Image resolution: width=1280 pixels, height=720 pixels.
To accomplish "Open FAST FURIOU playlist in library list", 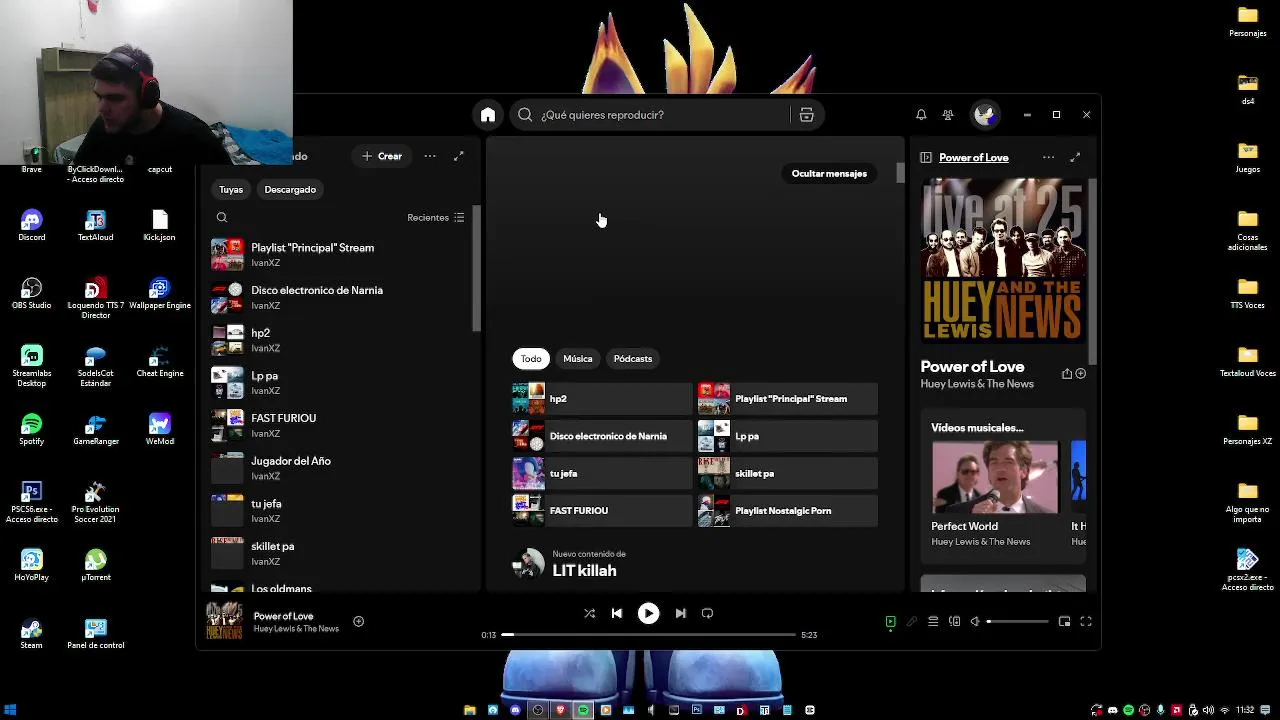I will [340, 425].
